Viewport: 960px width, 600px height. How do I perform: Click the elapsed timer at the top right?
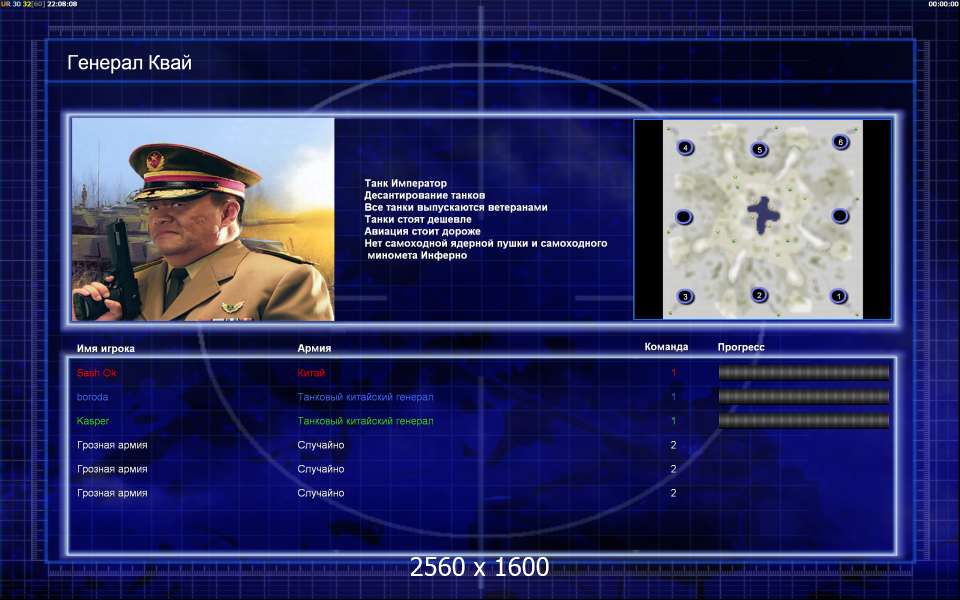(943, 4)
